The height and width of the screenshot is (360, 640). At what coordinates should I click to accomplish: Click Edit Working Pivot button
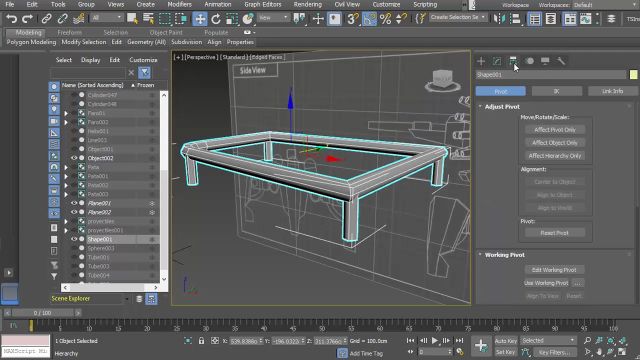pyautogui.click(x=554, y=270)
